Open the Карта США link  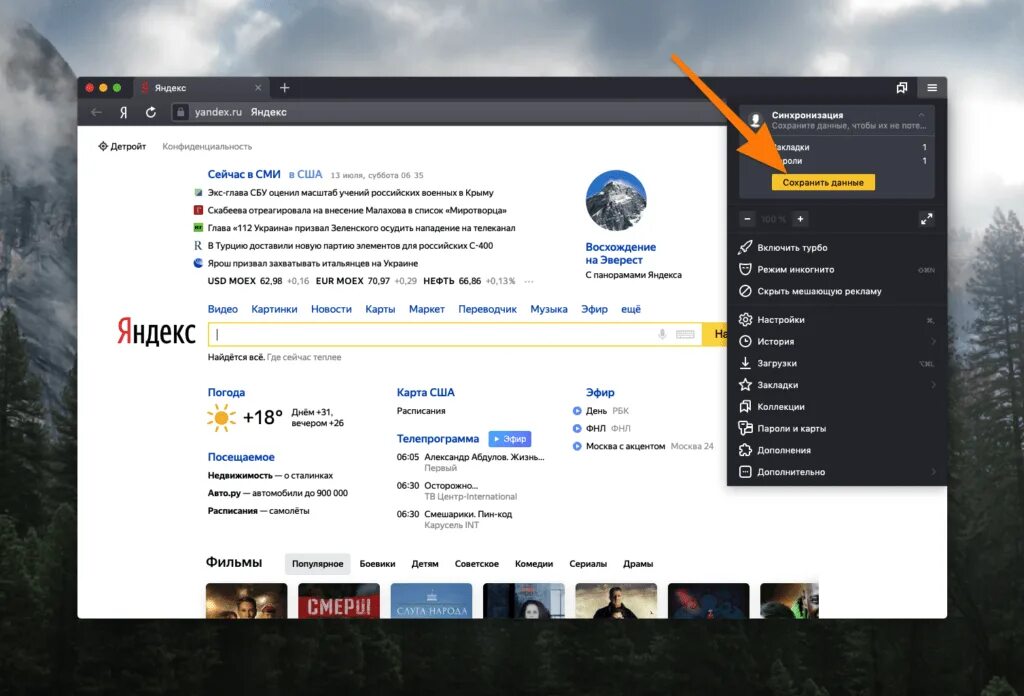pos(425,392)
